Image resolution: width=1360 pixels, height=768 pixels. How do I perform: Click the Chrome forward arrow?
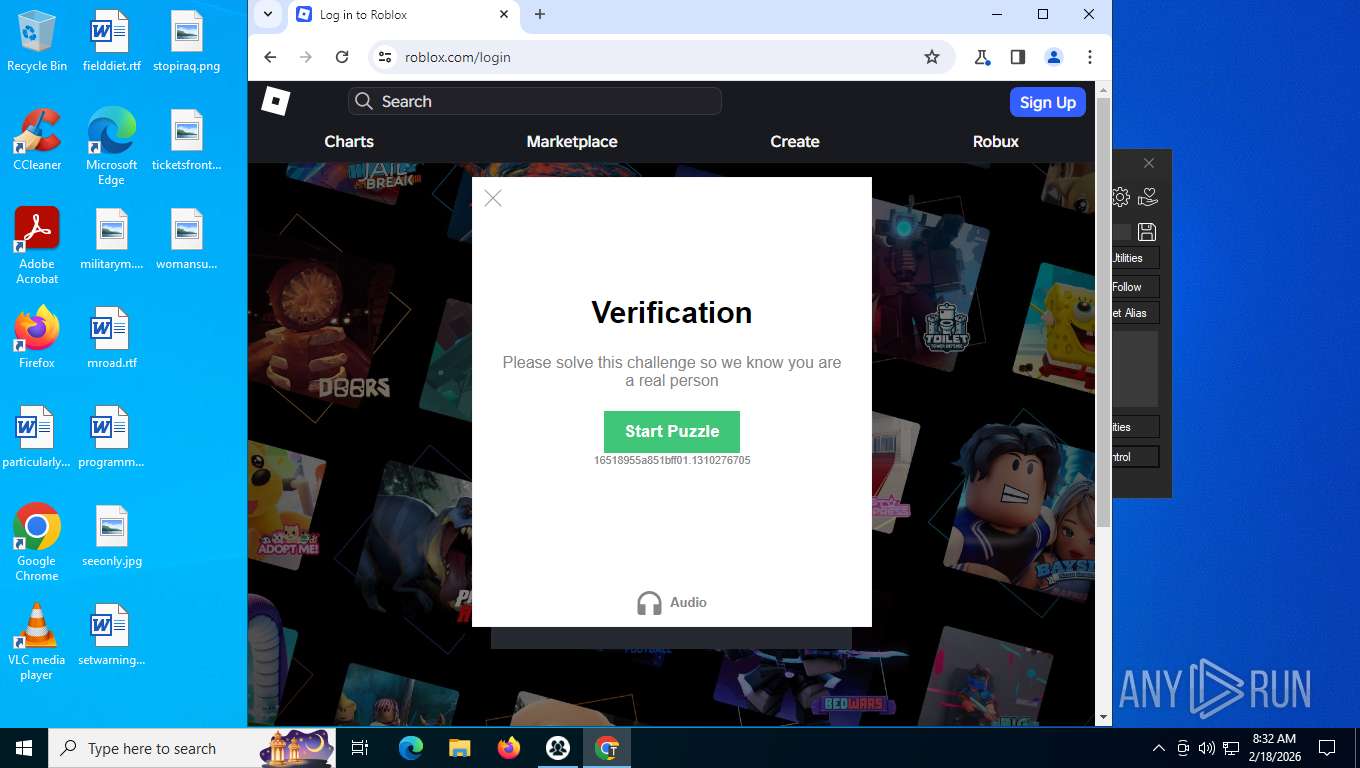(306, 57)
